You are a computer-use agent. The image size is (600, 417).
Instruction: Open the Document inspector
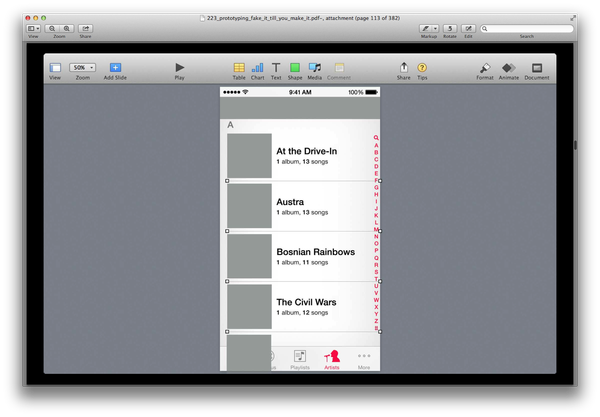537,68
